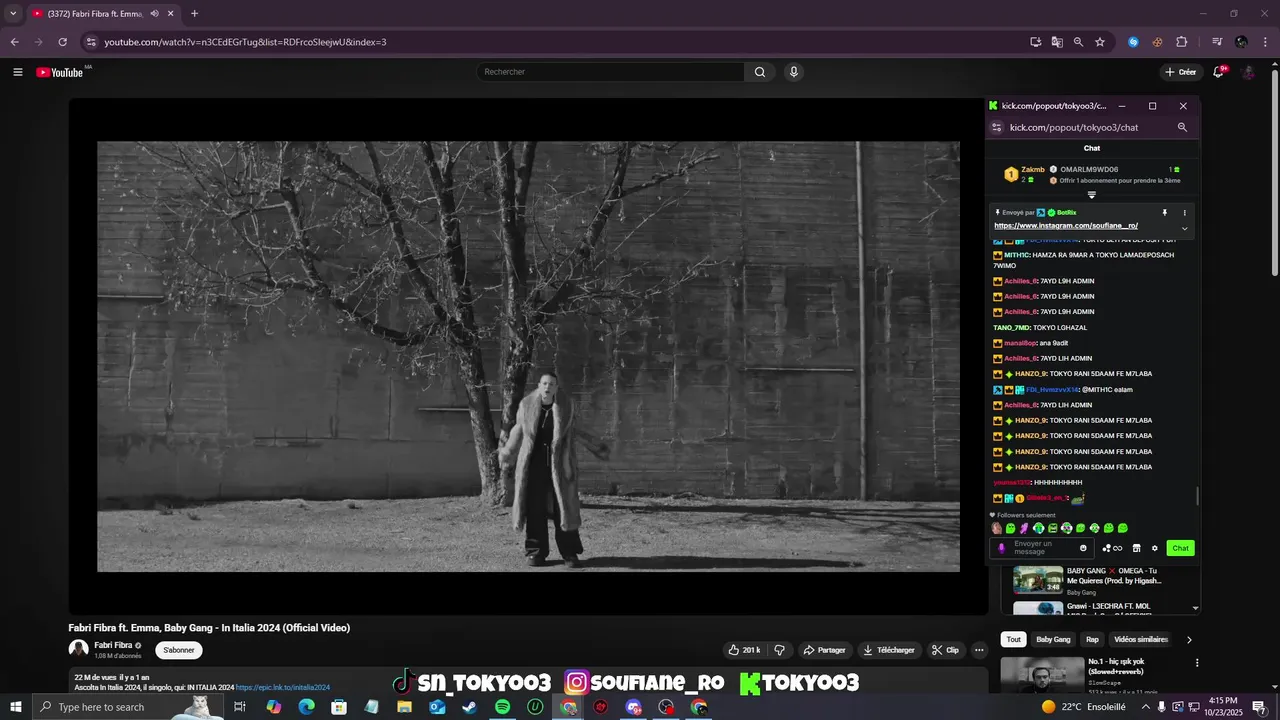Select the Rap filter chip

(x=1092, y=640)
